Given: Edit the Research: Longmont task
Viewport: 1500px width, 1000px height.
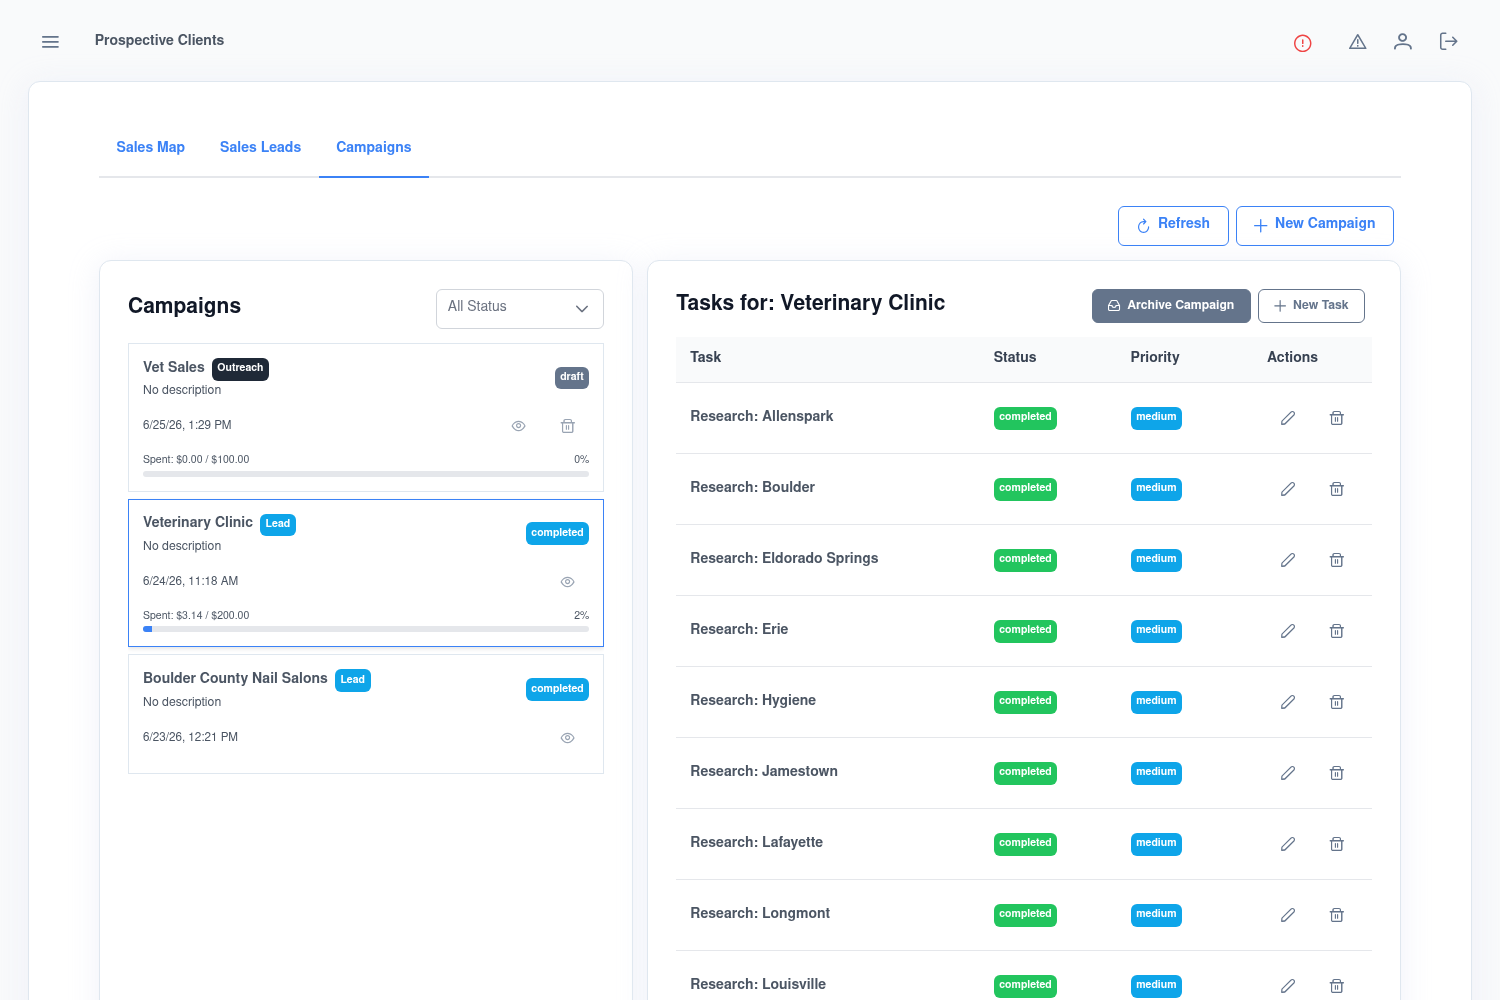Looking at the screenshot, I should (1288, 915).
